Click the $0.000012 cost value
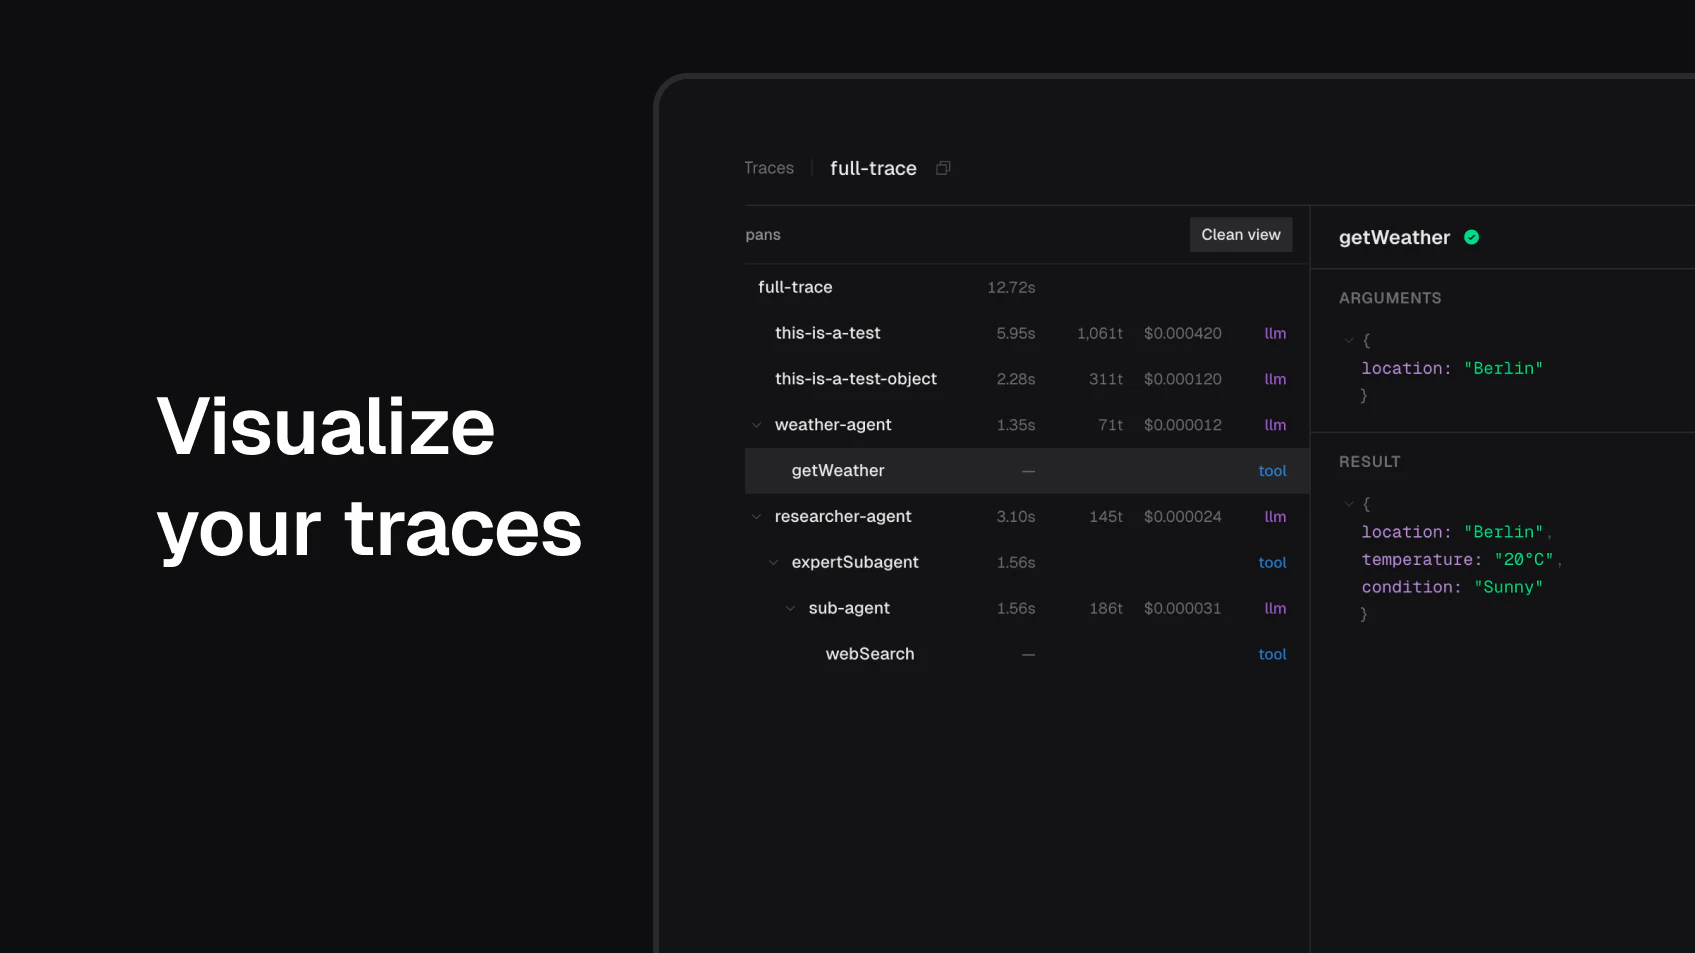Viewport: 1695px width, 953px height. click(x=1183, y=425)
